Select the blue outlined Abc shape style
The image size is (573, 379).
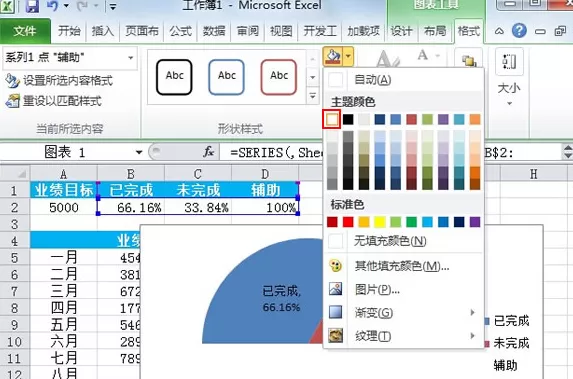(x=227, y=77)
